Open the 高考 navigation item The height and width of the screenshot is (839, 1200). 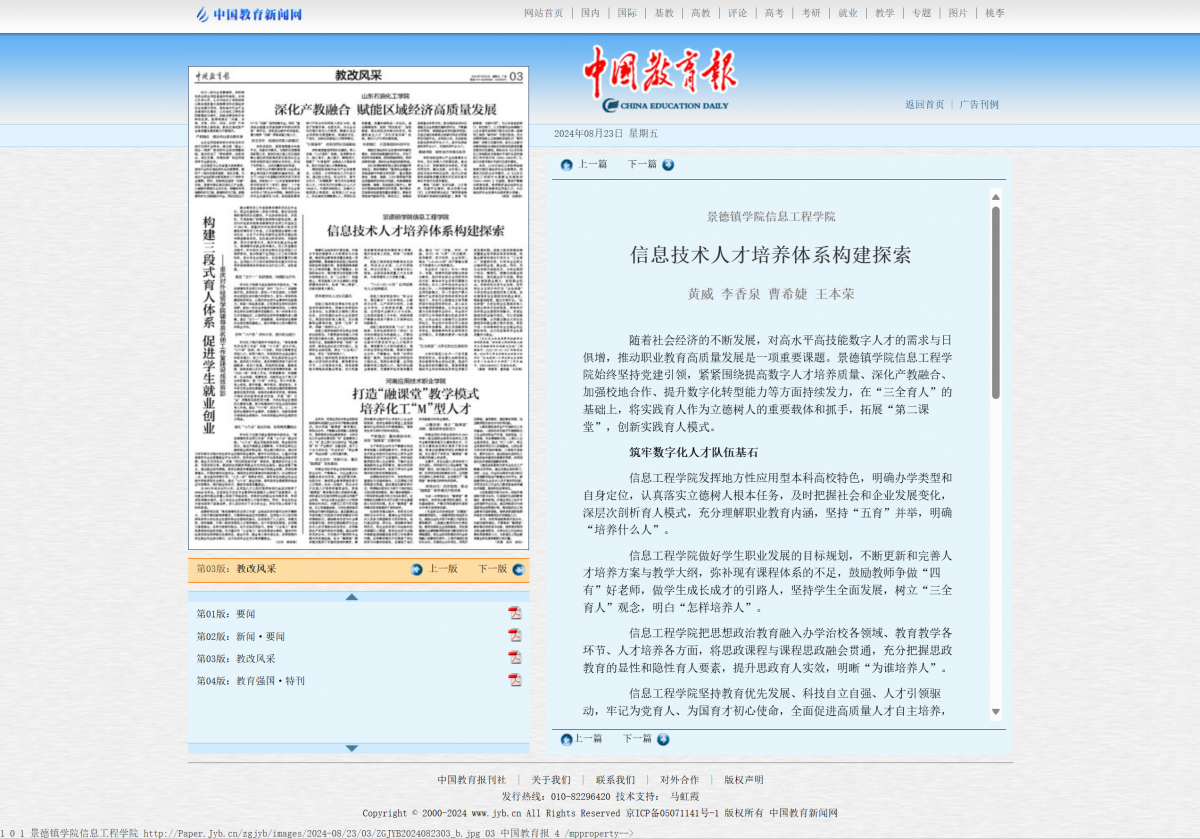775,13
